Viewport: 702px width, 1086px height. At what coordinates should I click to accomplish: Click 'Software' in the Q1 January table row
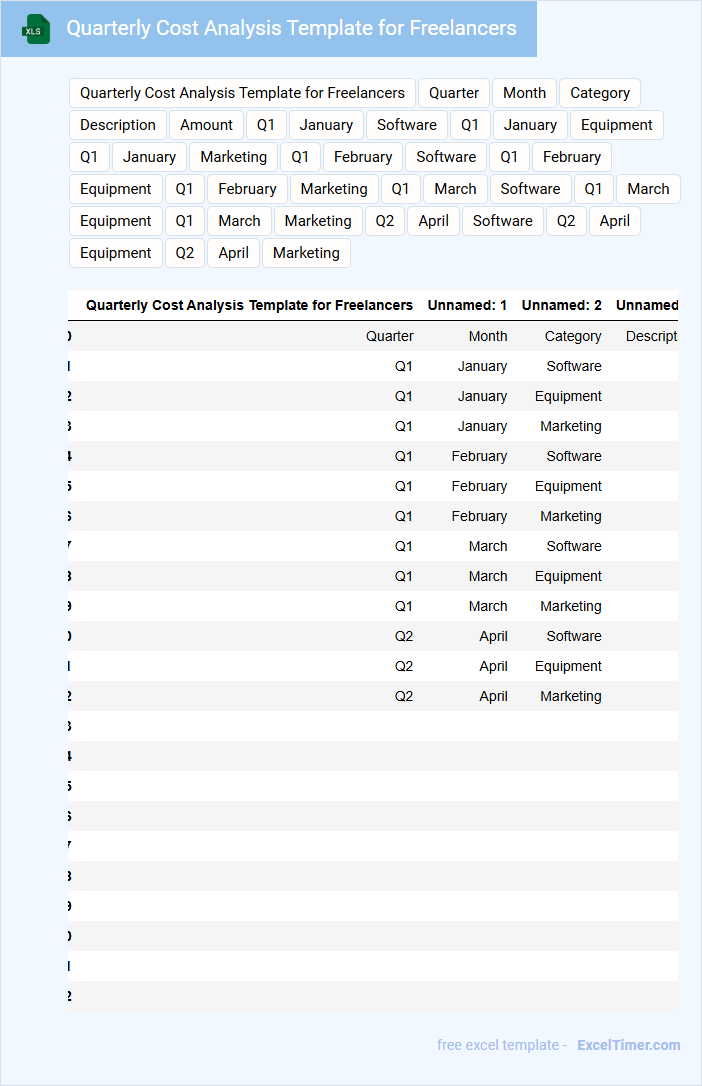(574, 366)
